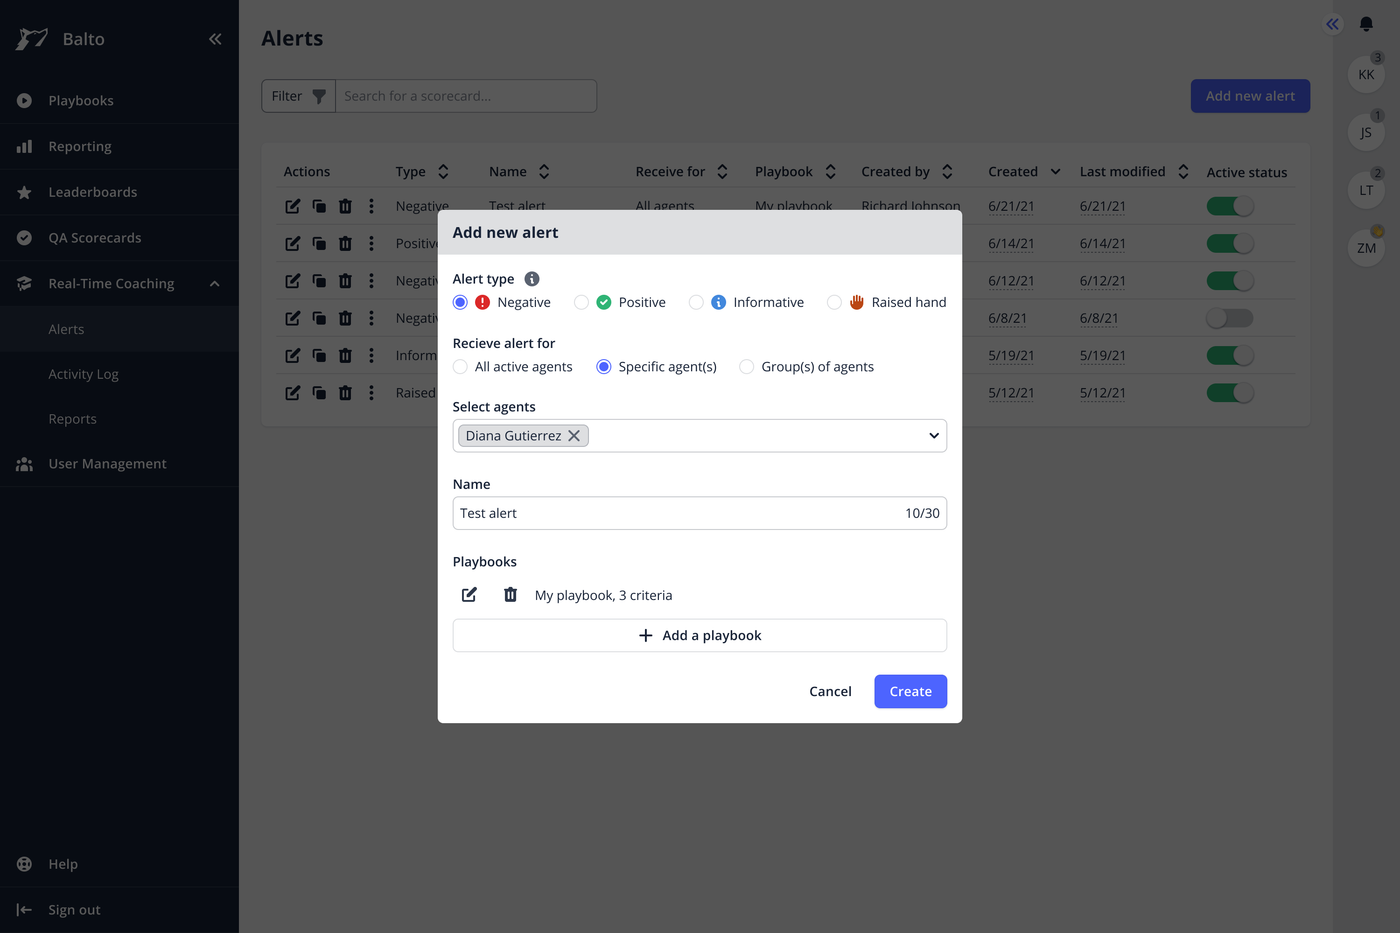Viewport: 1400px width, 933px height.
Task: Sort the table by the Name column chevron
Action: coord(544,171)
